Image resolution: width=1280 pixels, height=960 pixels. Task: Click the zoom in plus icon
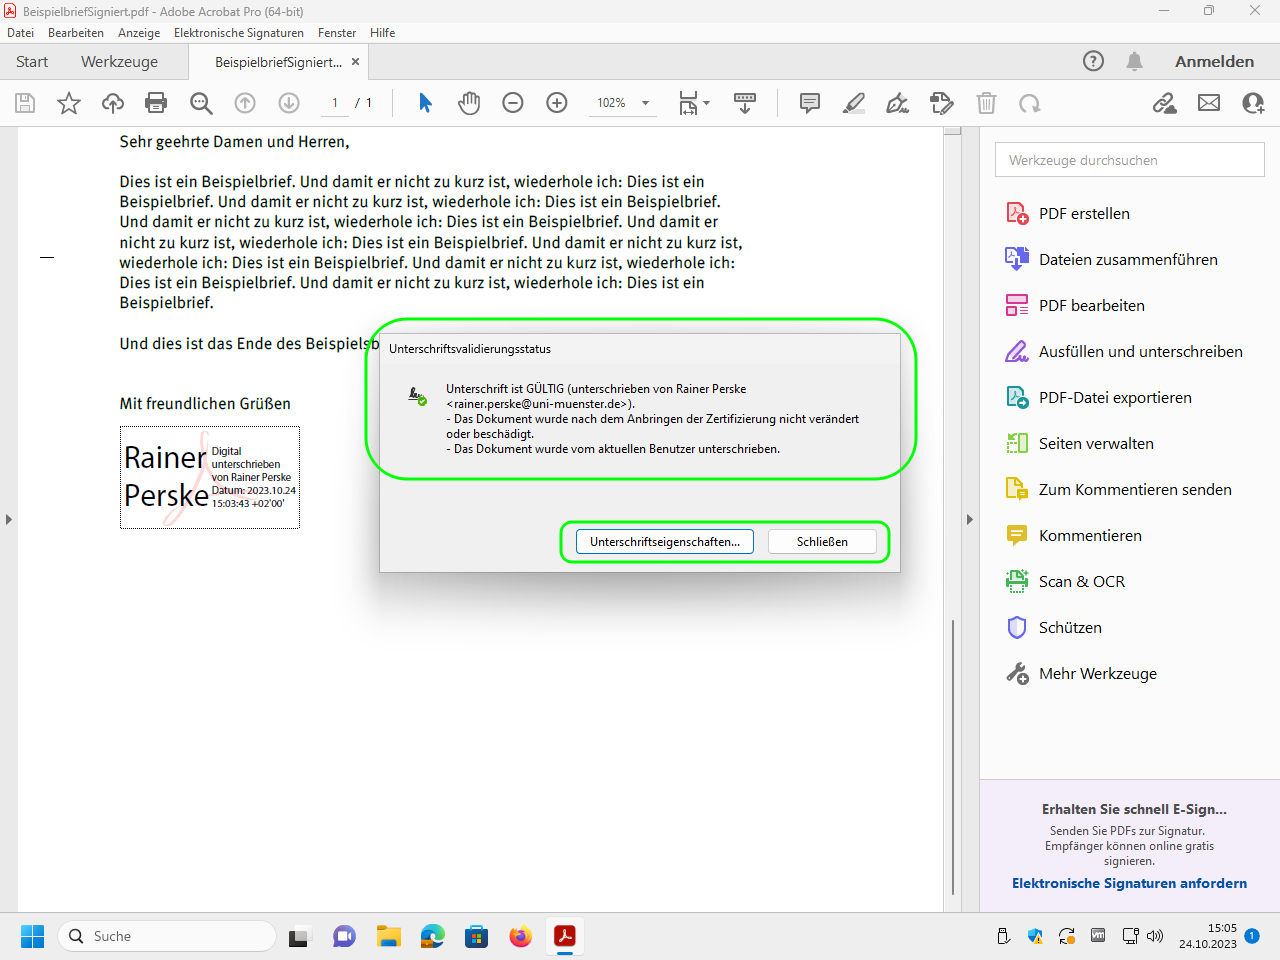pos(557,103)
